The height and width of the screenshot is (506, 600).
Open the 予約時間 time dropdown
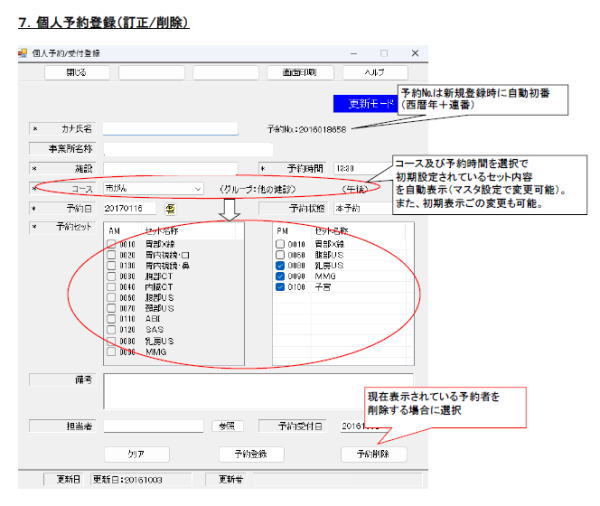pos(362,168)
